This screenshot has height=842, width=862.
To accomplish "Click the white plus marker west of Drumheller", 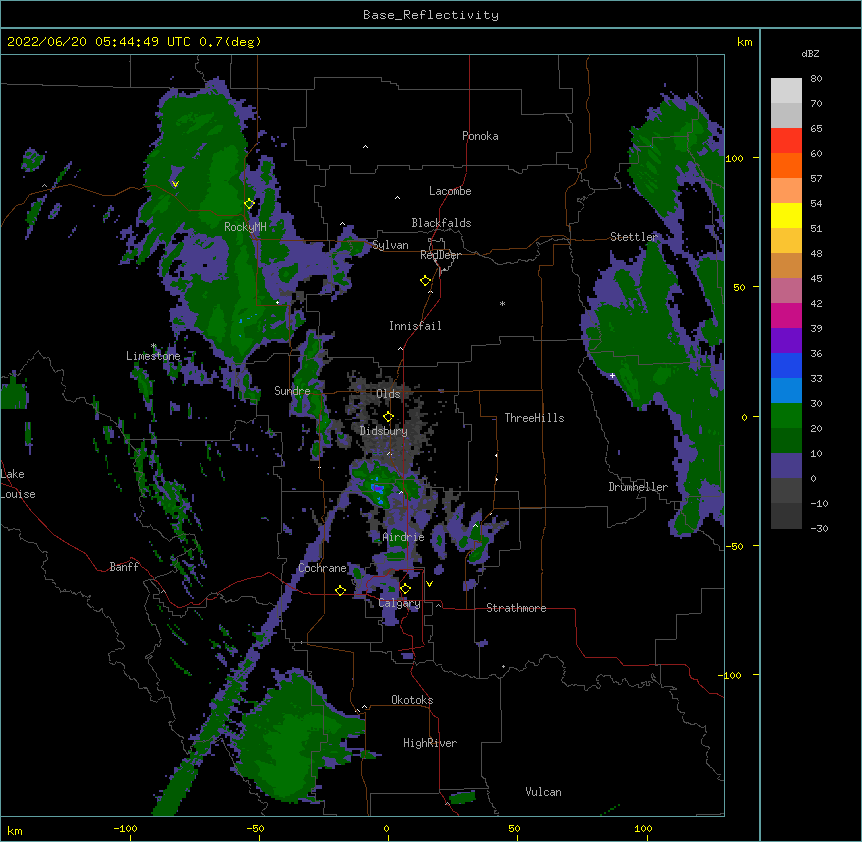I will point(612,375).
